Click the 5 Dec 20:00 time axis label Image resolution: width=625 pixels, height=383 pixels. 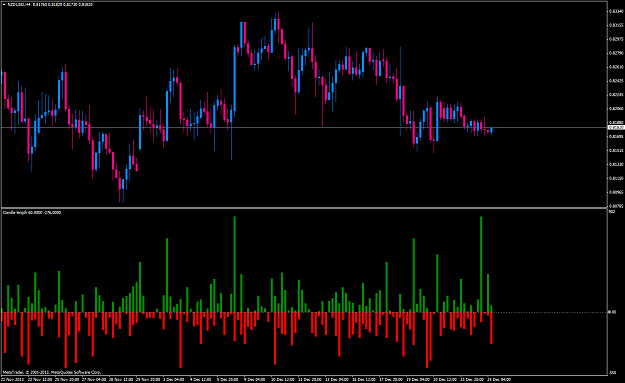[x=228, y=379]
